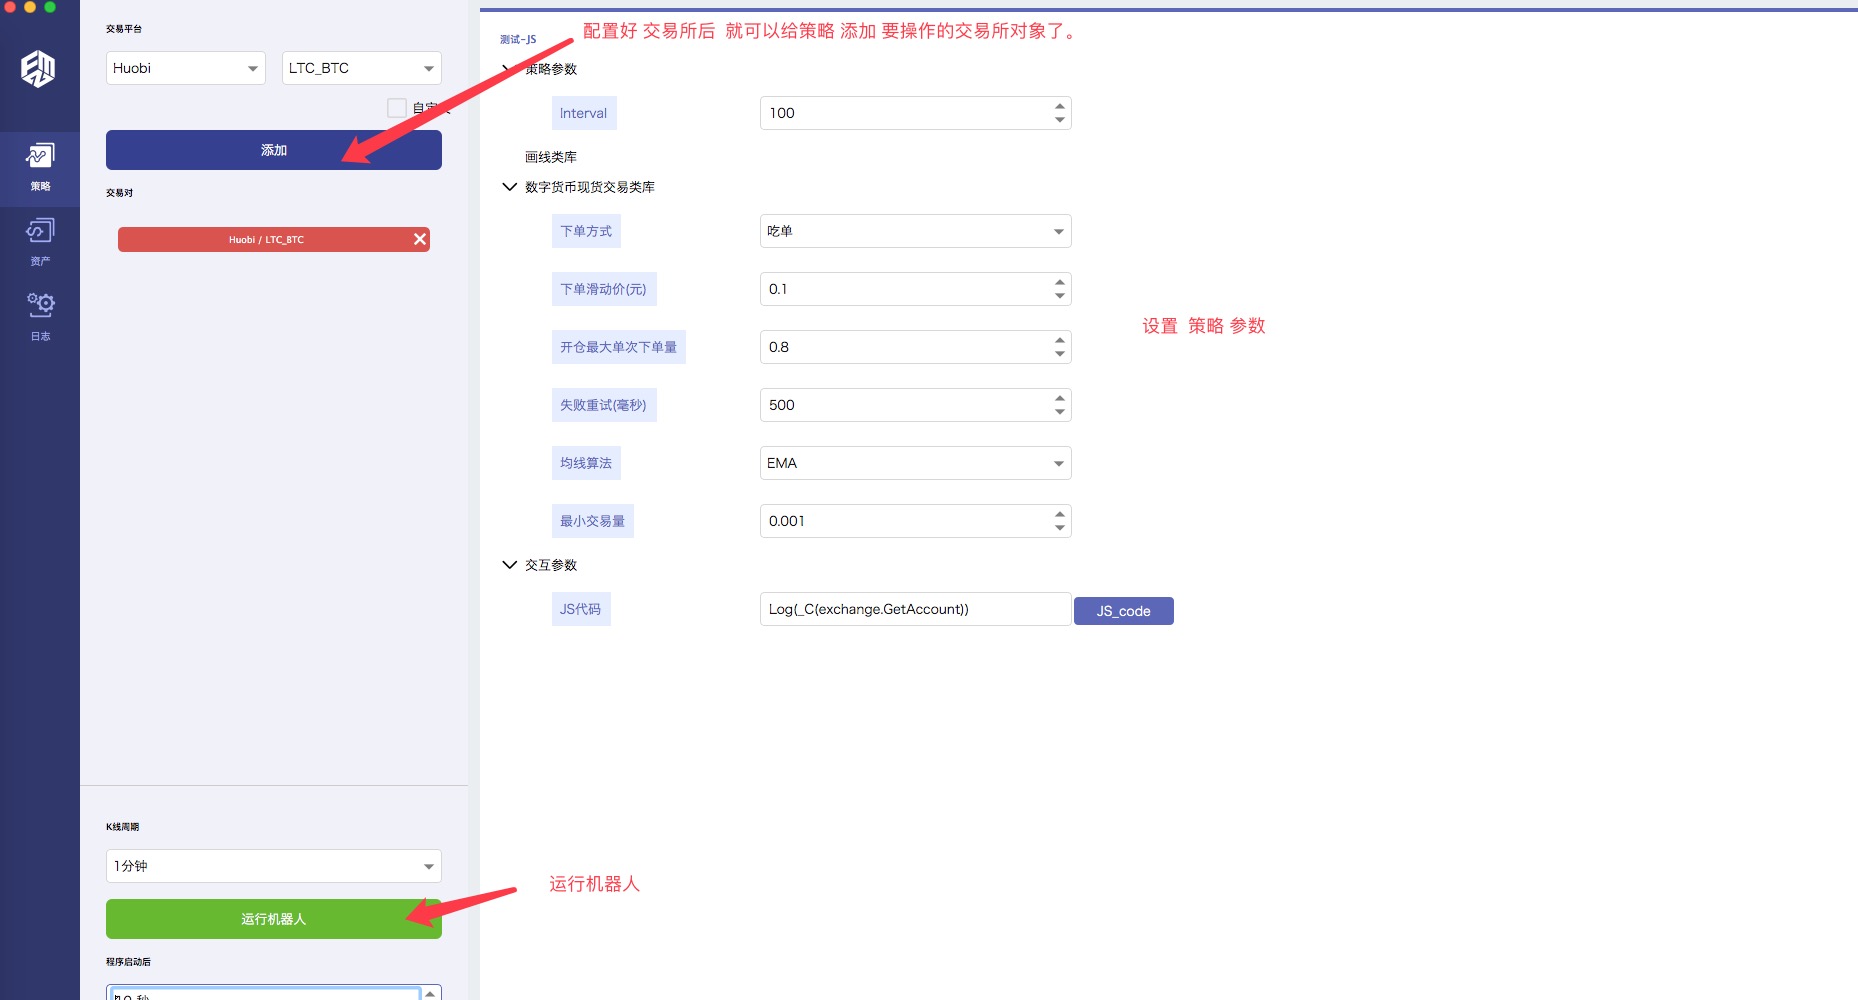Decrease the 最小交易量 value
This screenshot has width=1858, height=1000.
pos(1060,528)
